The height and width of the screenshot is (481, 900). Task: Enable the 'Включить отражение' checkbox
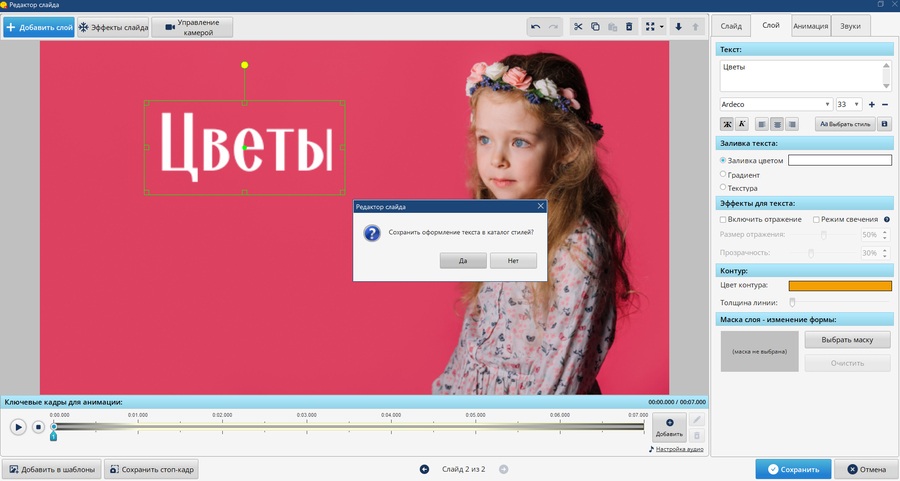click(724, 219)
